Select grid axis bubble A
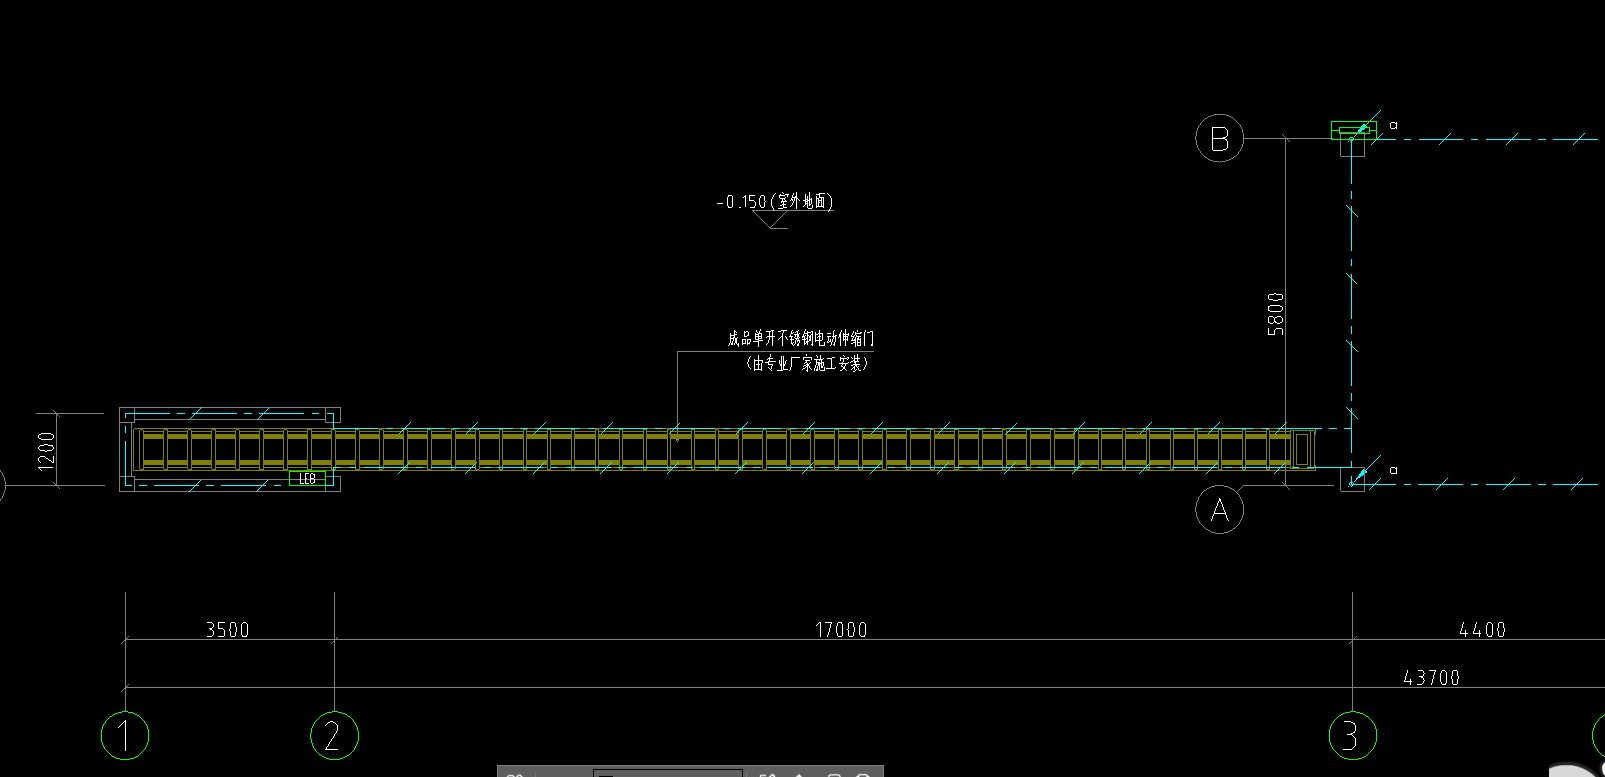1605x777 pixels. click(1220, 510)
